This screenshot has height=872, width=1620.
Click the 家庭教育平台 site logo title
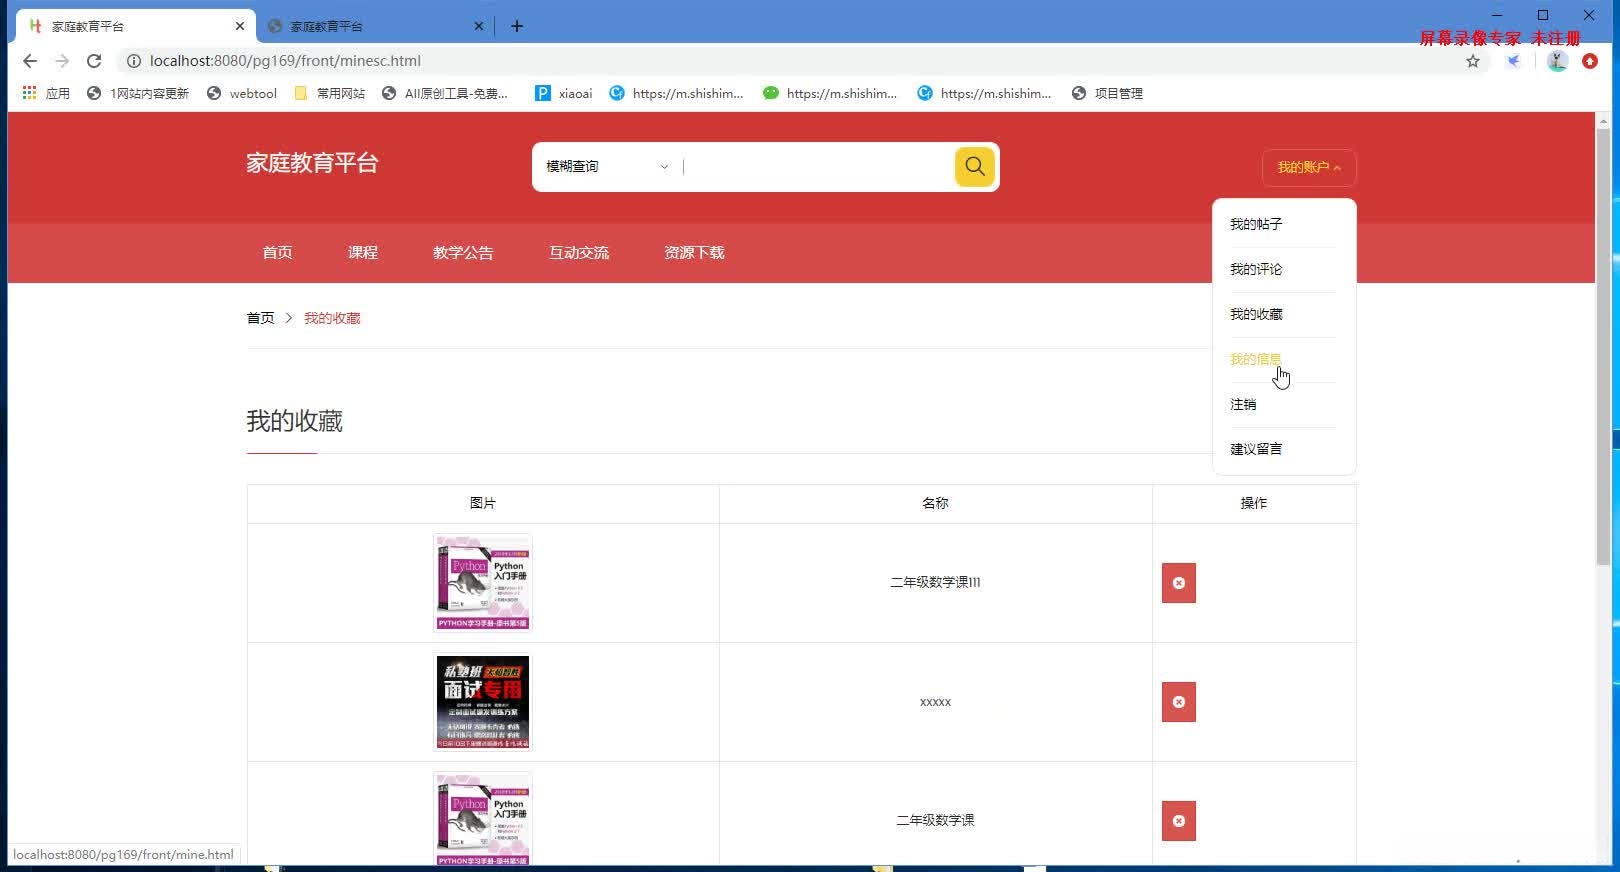pyautogui.click(x=312, y=163)
